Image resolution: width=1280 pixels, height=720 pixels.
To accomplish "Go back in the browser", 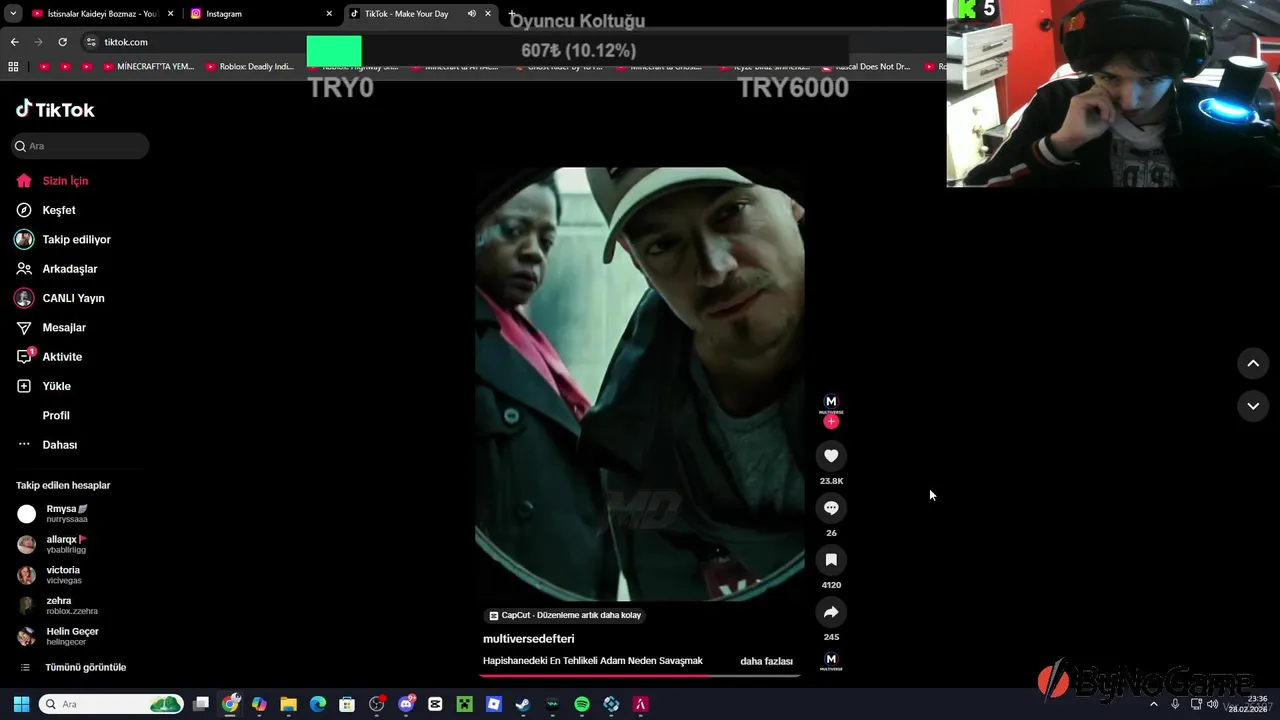I will tap(14, 42).
